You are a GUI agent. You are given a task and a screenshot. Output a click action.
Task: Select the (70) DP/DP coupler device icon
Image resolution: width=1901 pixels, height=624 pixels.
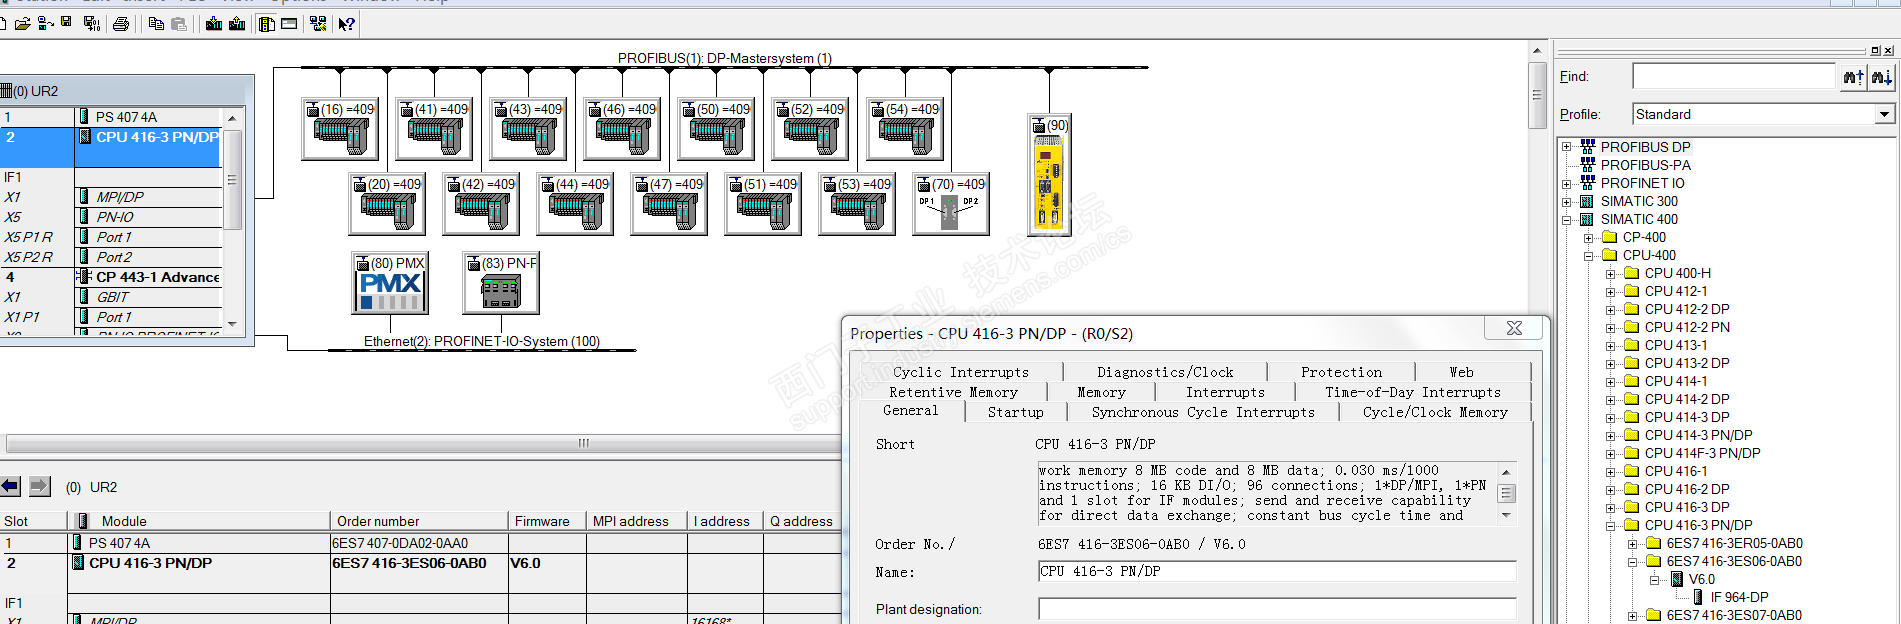pyautogui.click(x=950, y=203)
